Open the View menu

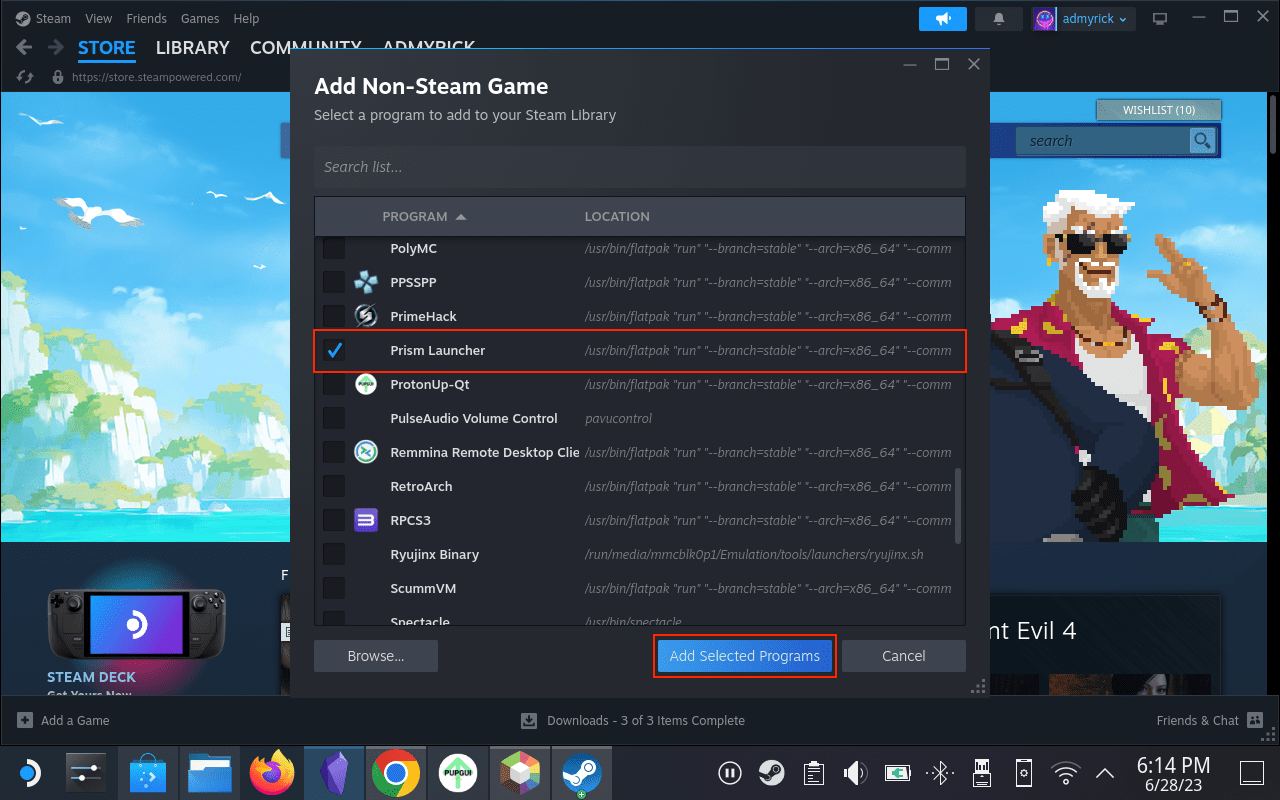click(x=98, y=18)
